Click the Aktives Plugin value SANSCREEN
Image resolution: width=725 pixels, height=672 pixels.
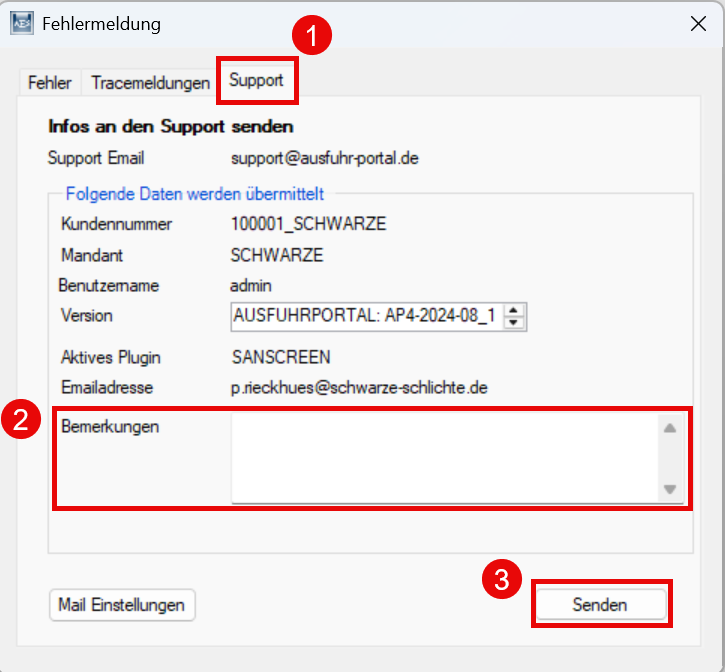coord(280,357)
